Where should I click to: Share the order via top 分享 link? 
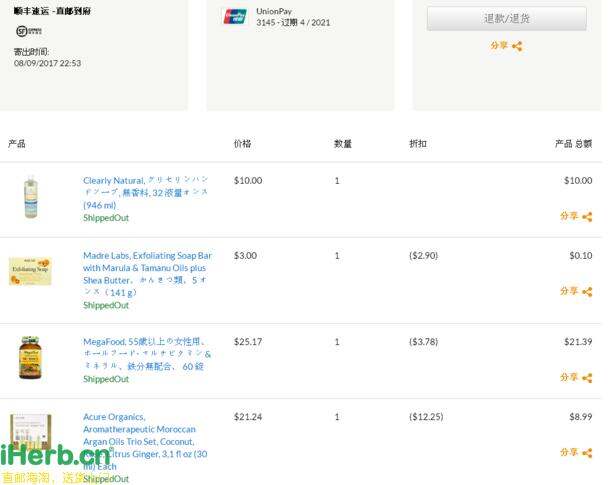[506, 46]
